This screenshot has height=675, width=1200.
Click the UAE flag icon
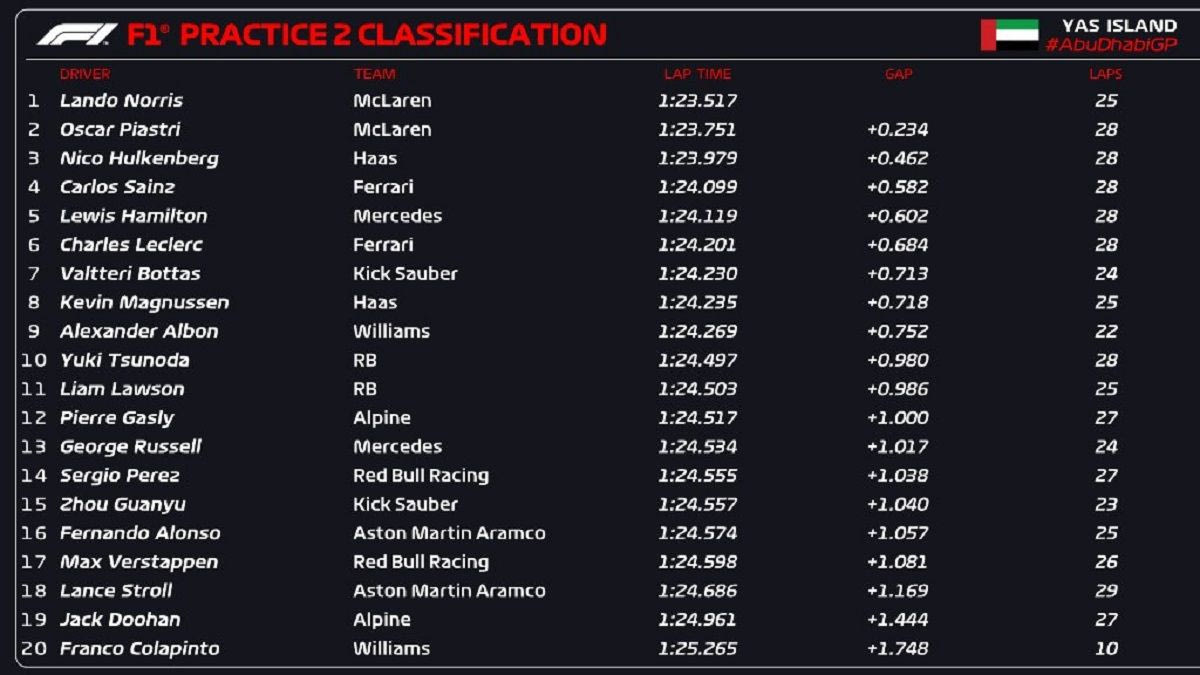pos(1008,35)
